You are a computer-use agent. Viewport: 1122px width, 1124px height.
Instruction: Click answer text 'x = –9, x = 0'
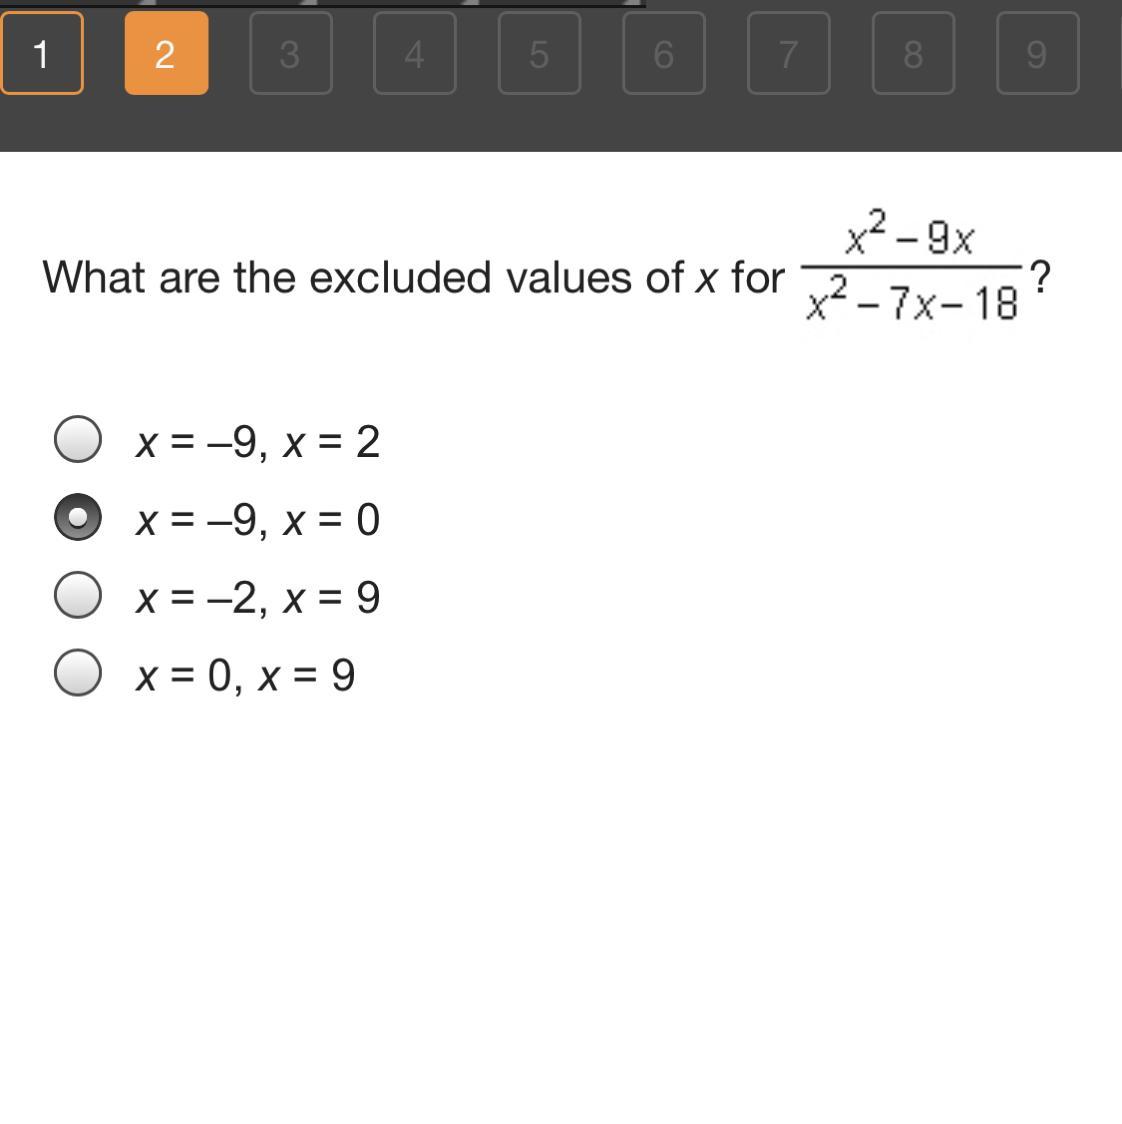257,520
